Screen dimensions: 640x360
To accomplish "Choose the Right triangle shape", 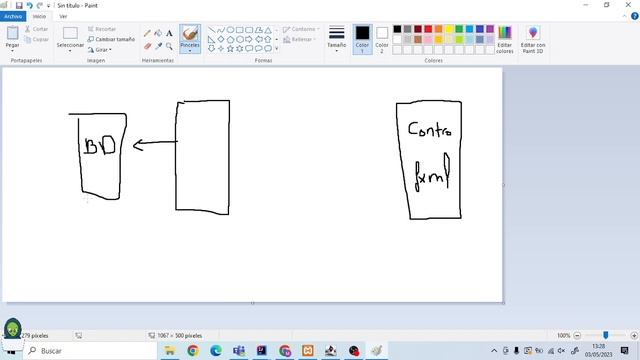I will pyautogui.click(x=211, y=39).
